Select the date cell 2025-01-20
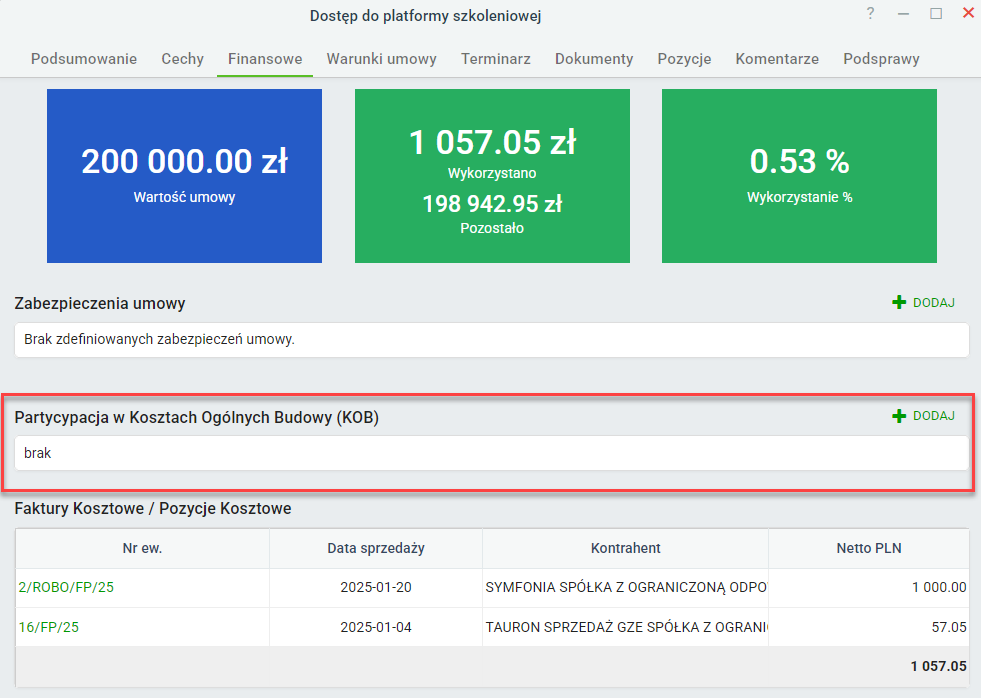This screenshot has height=698, width=981. click(x=376, y=587)
